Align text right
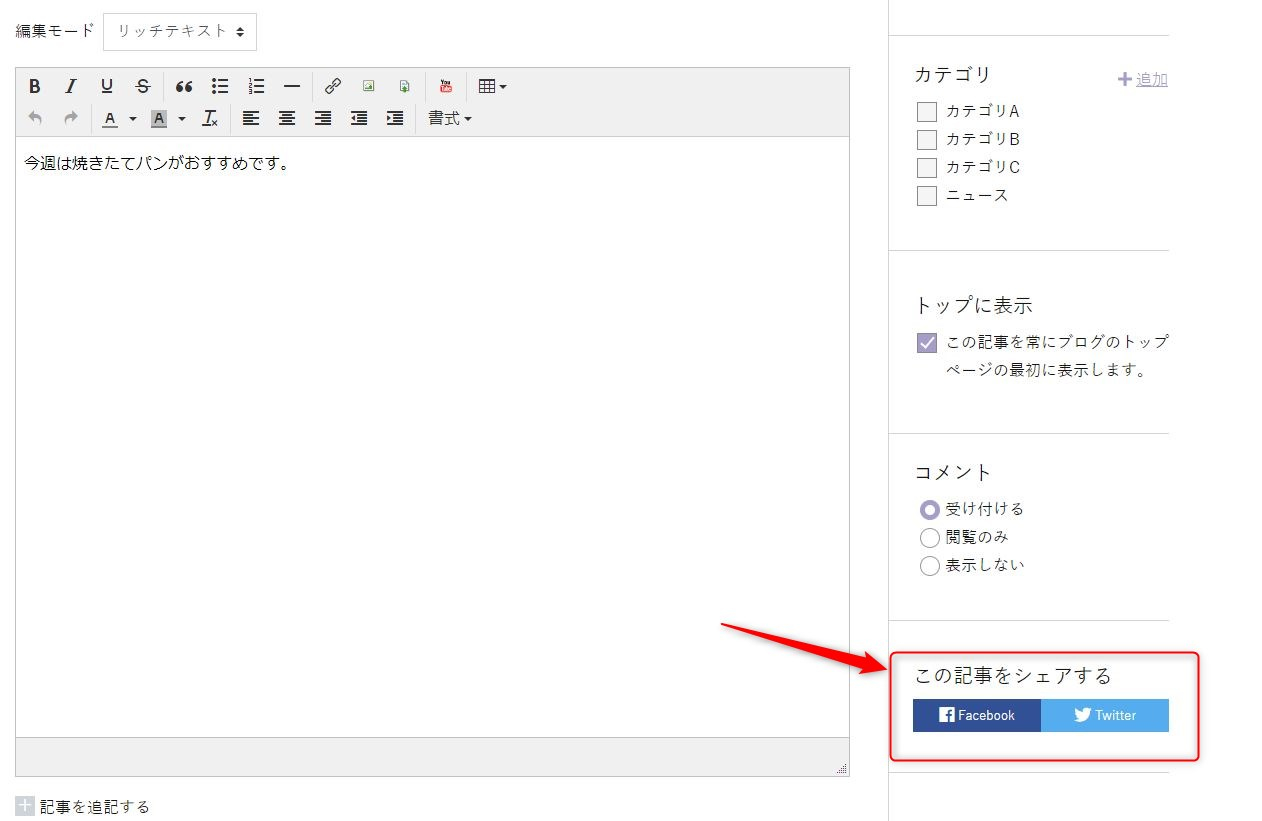This screenshot has height=821, width=1262. point(323,118)
